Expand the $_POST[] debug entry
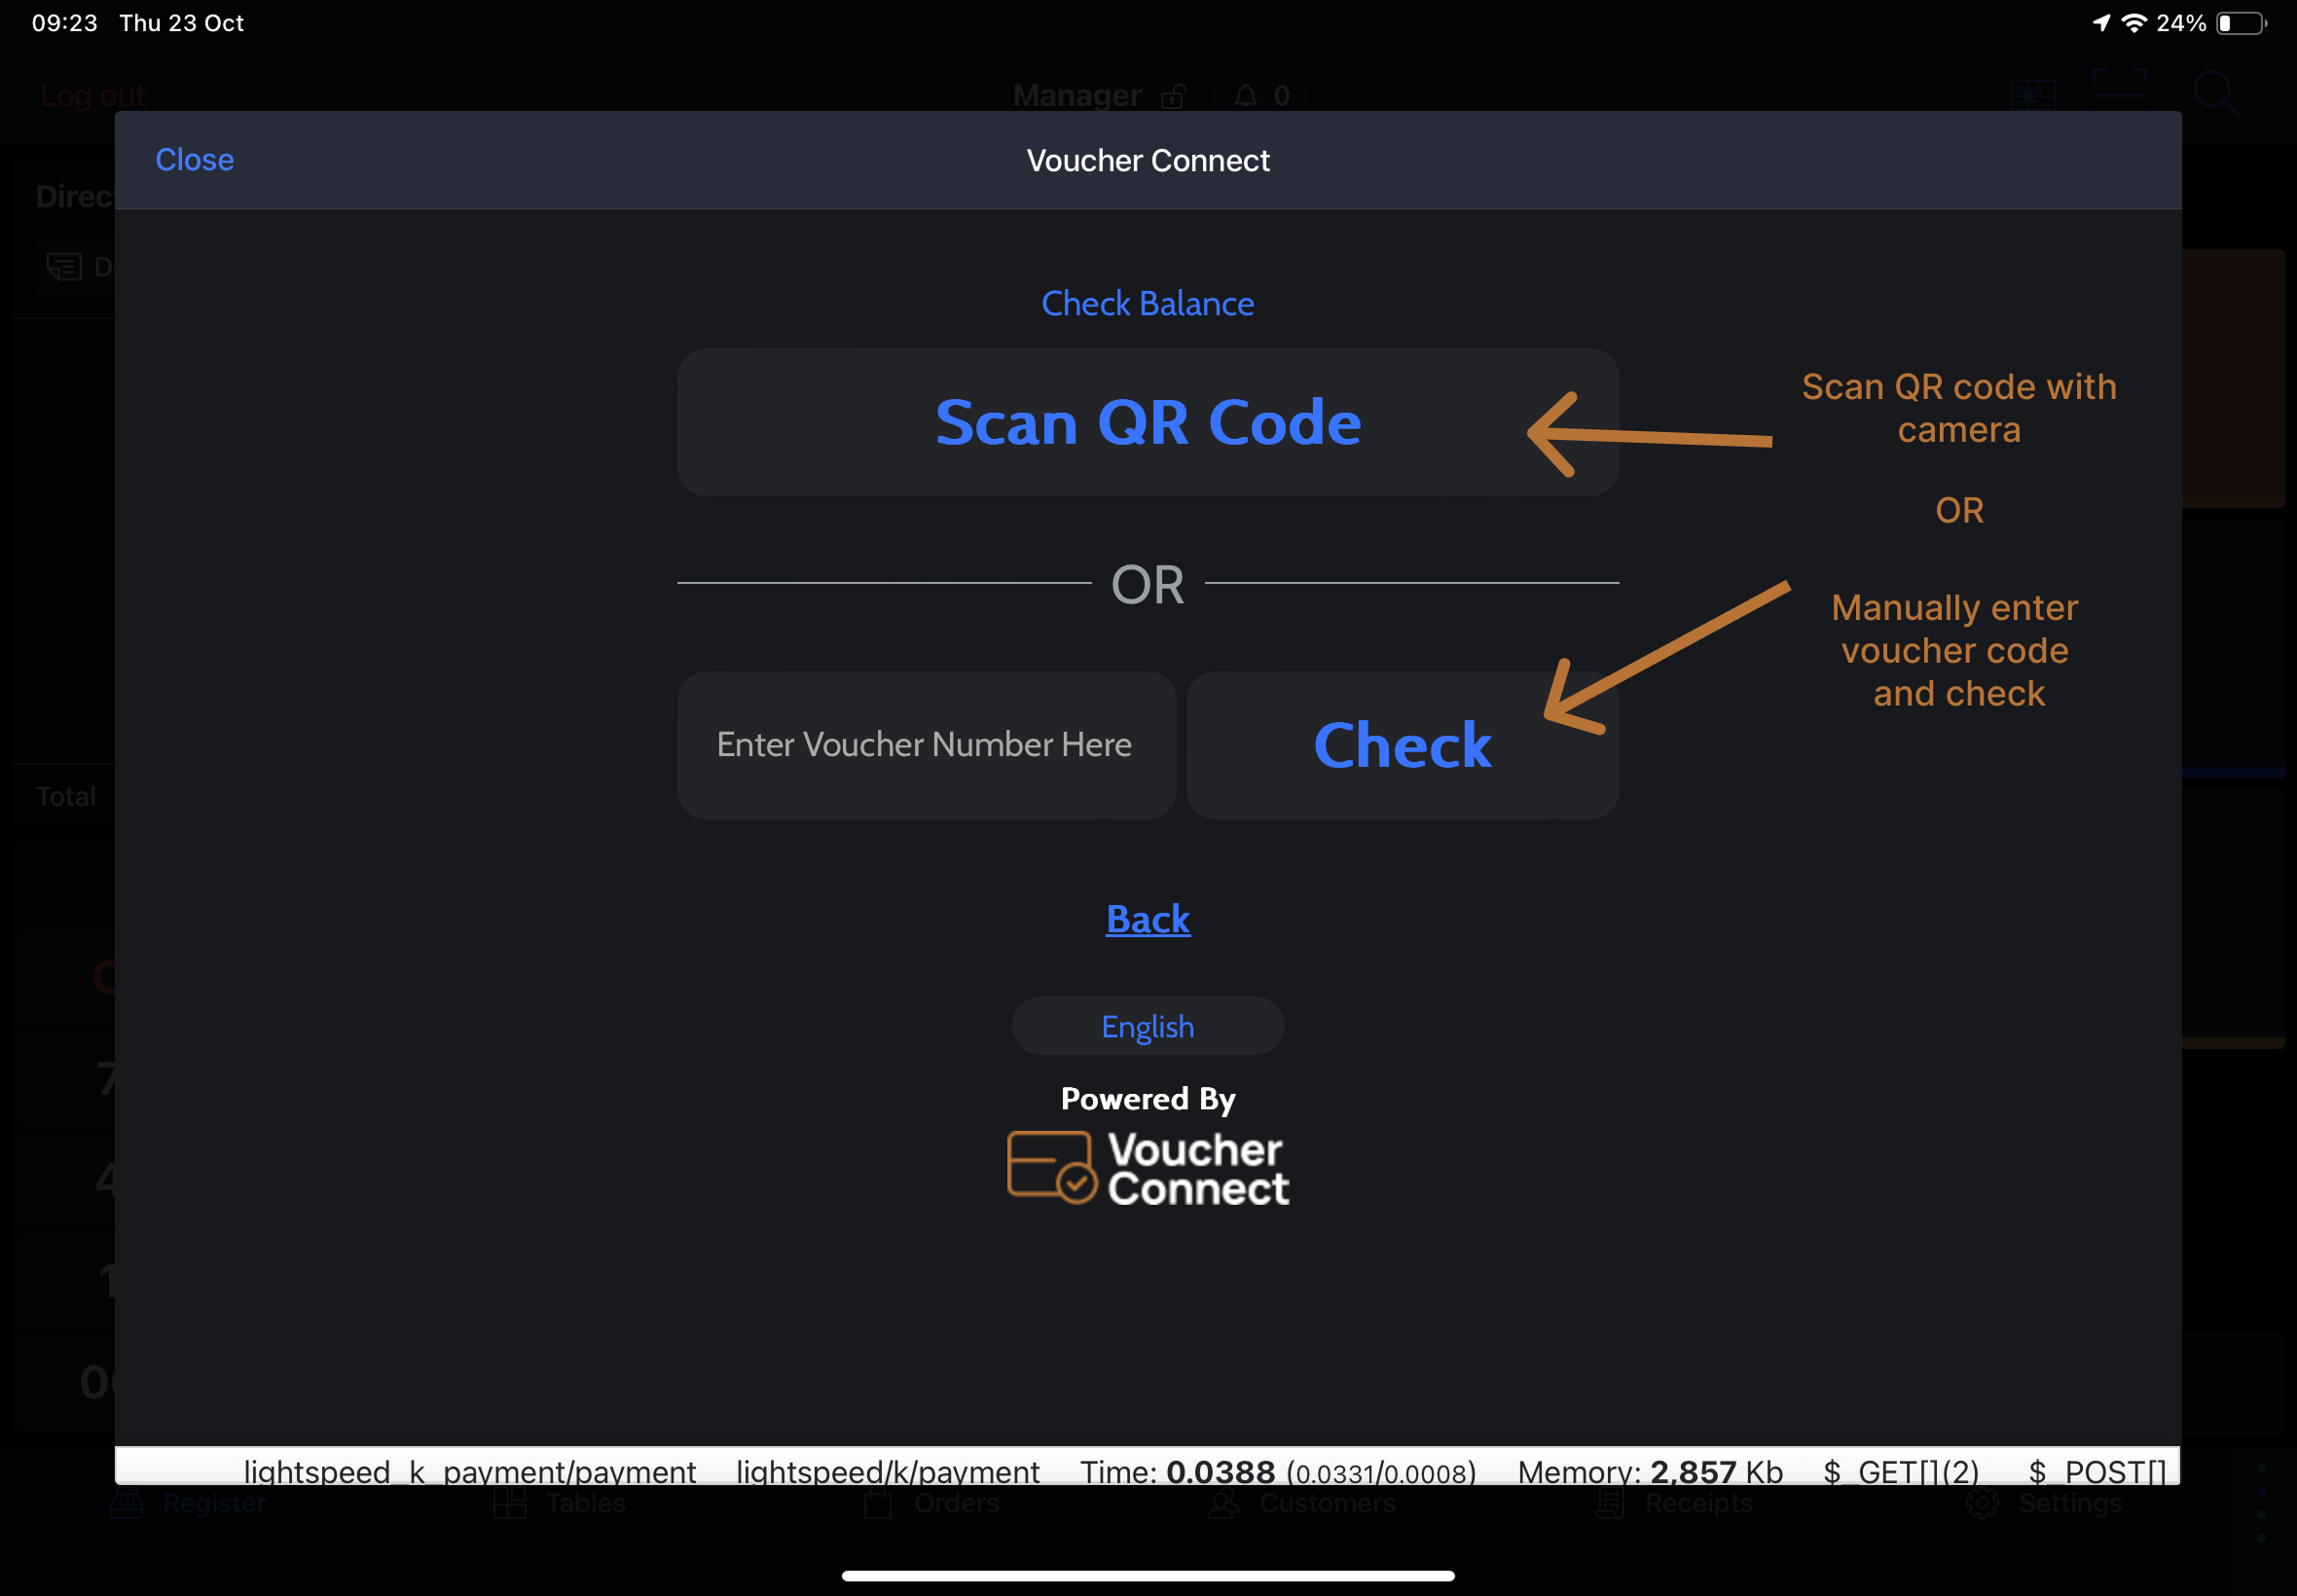The height and width of the screenshot is (1596, 2297). pos(2096,1471)
